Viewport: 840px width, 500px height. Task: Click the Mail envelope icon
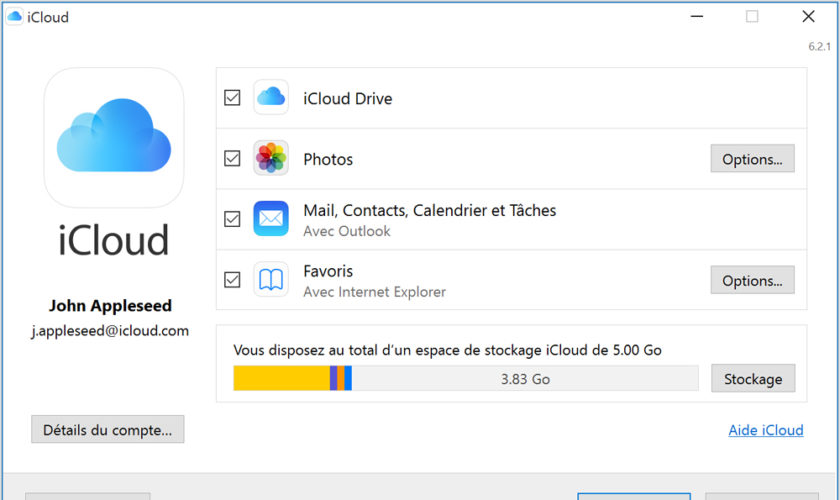271,218
